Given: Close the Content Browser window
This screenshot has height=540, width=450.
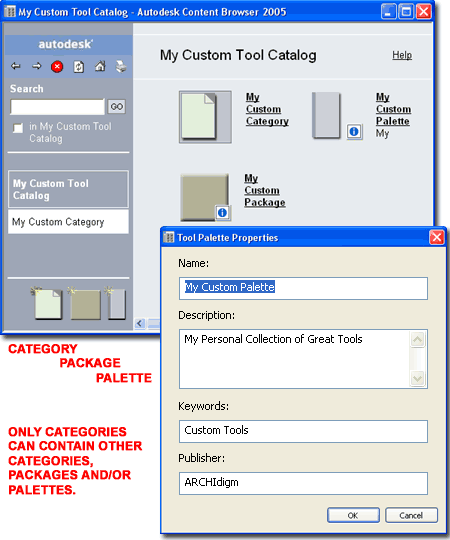Looking at the screenshot, I should point(423,12).
